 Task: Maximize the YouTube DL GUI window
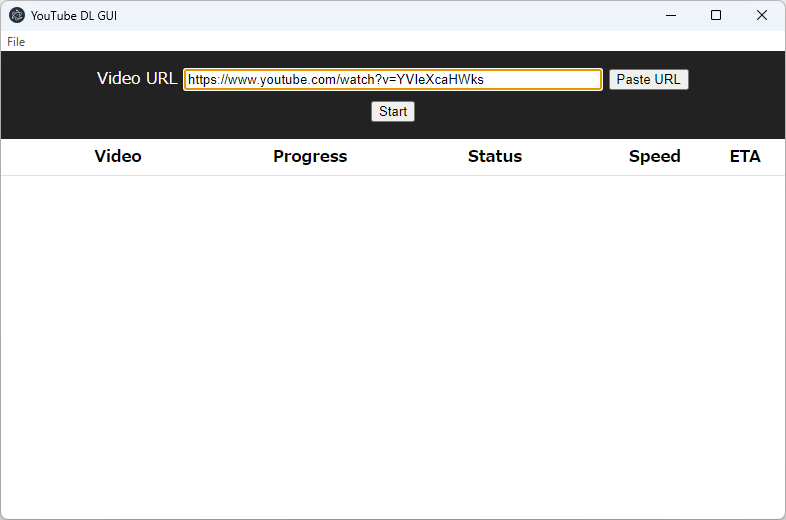point(716,15)
